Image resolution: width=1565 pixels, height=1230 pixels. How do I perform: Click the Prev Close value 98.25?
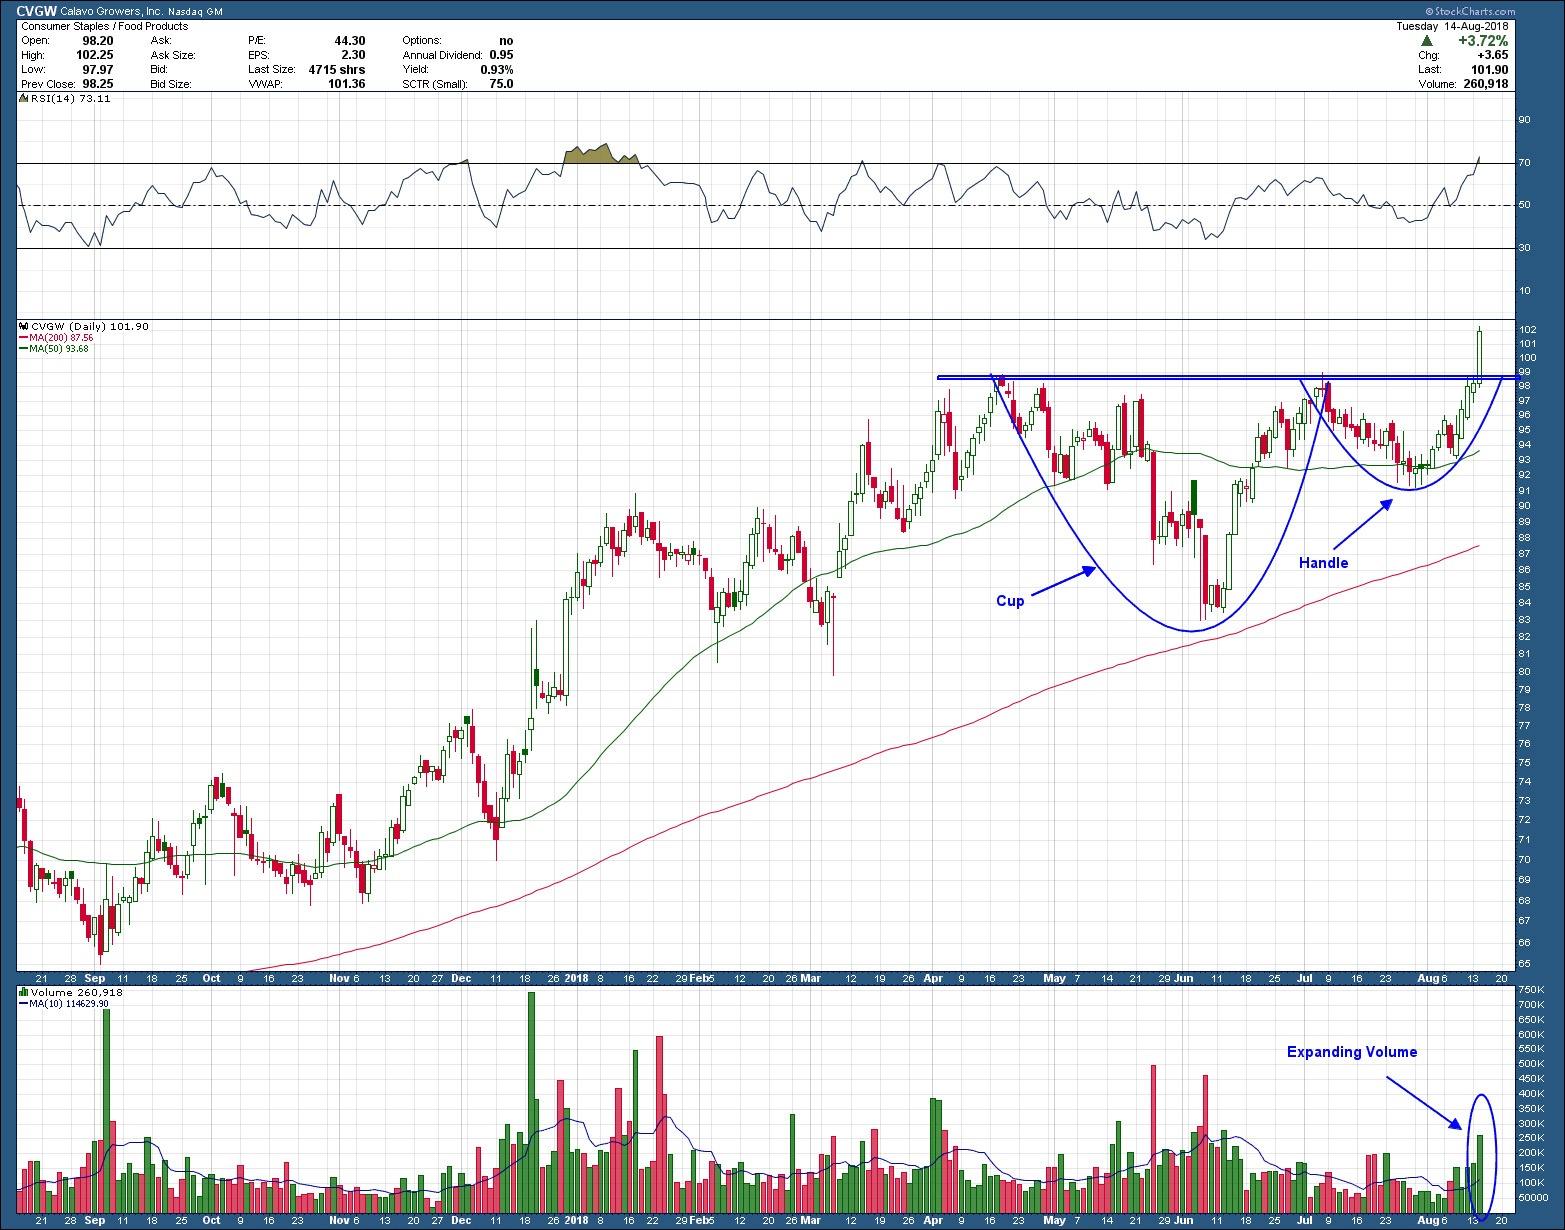98,84
